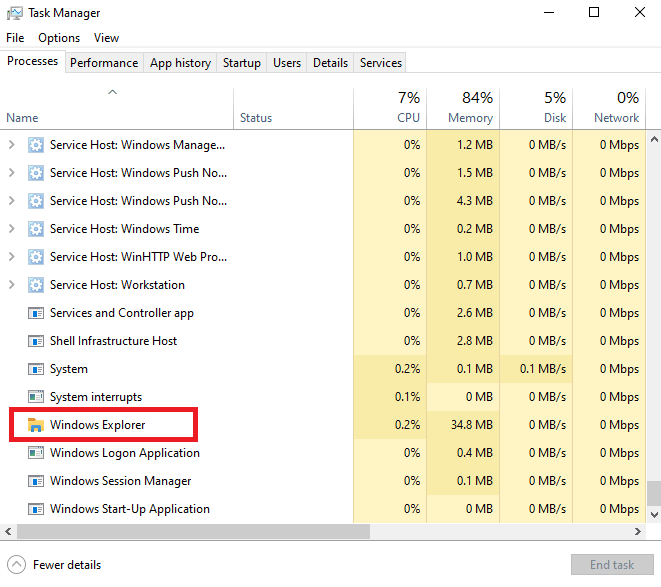Click icon beside Shell Infrastructure Host
This screenshot has height=587, width=661.
(x=36, y=341)
